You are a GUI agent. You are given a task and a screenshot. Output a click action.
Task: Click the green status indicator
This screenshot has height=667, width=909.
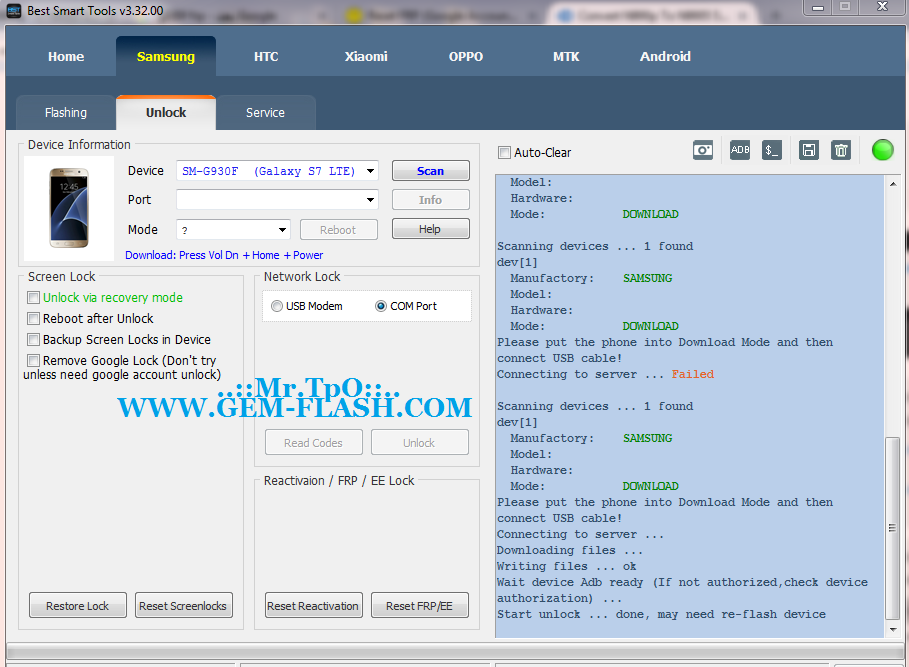pyautogui.click(x=882, y=150)
